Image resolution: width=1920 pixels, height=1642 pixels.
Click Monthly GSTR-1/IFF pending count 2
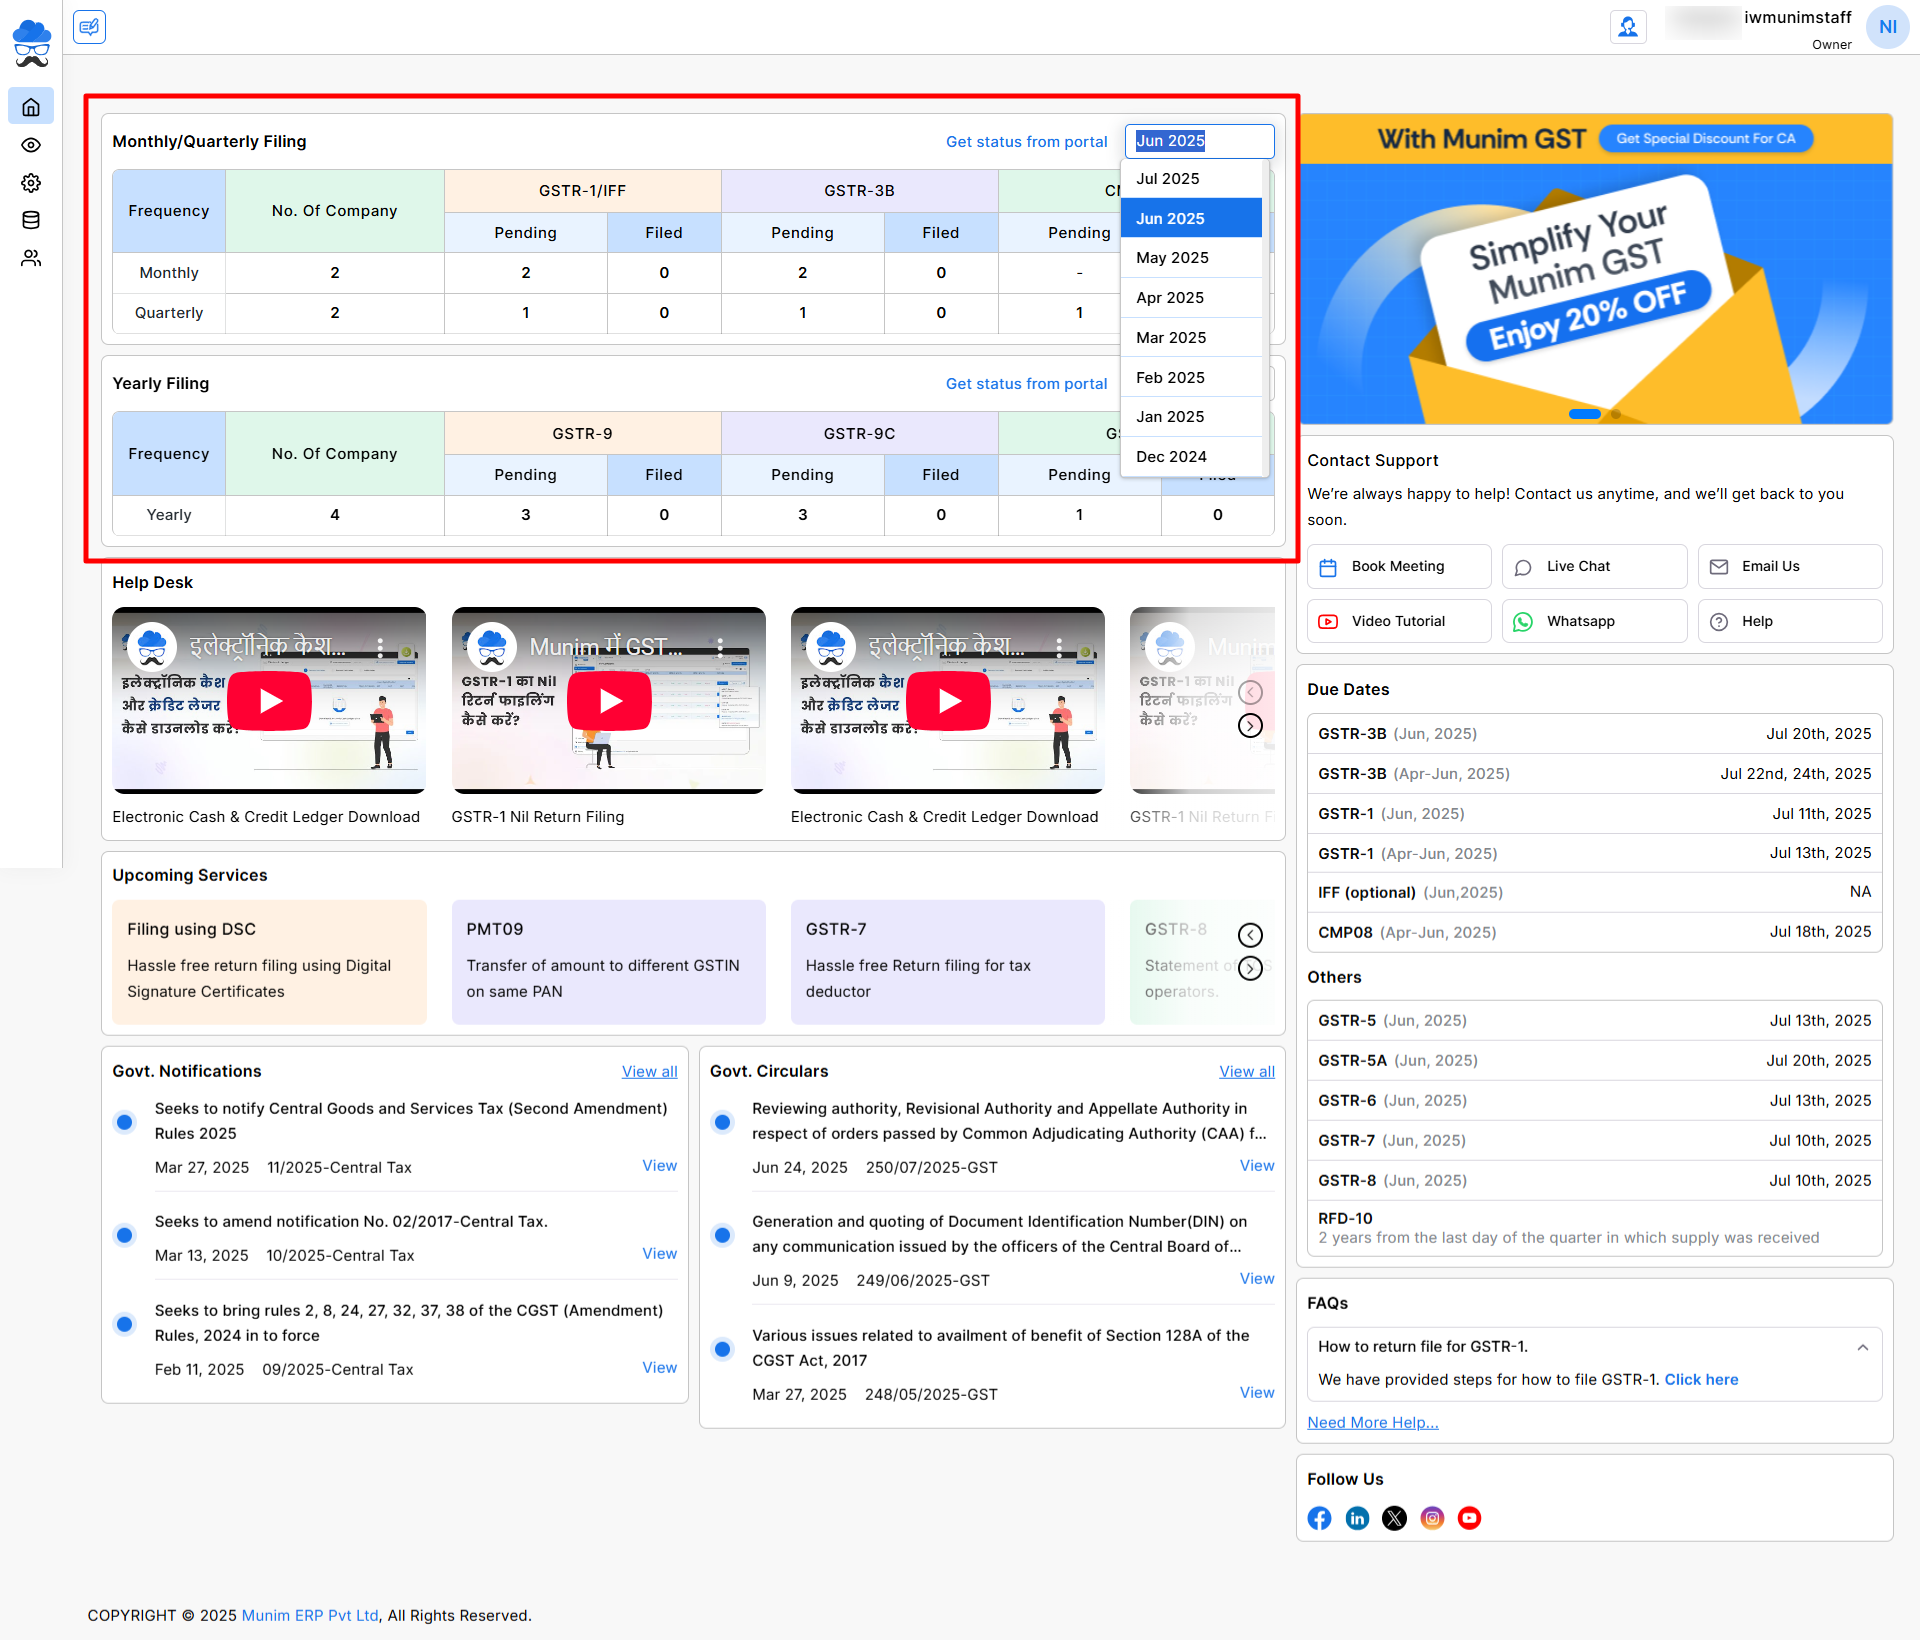526,273
